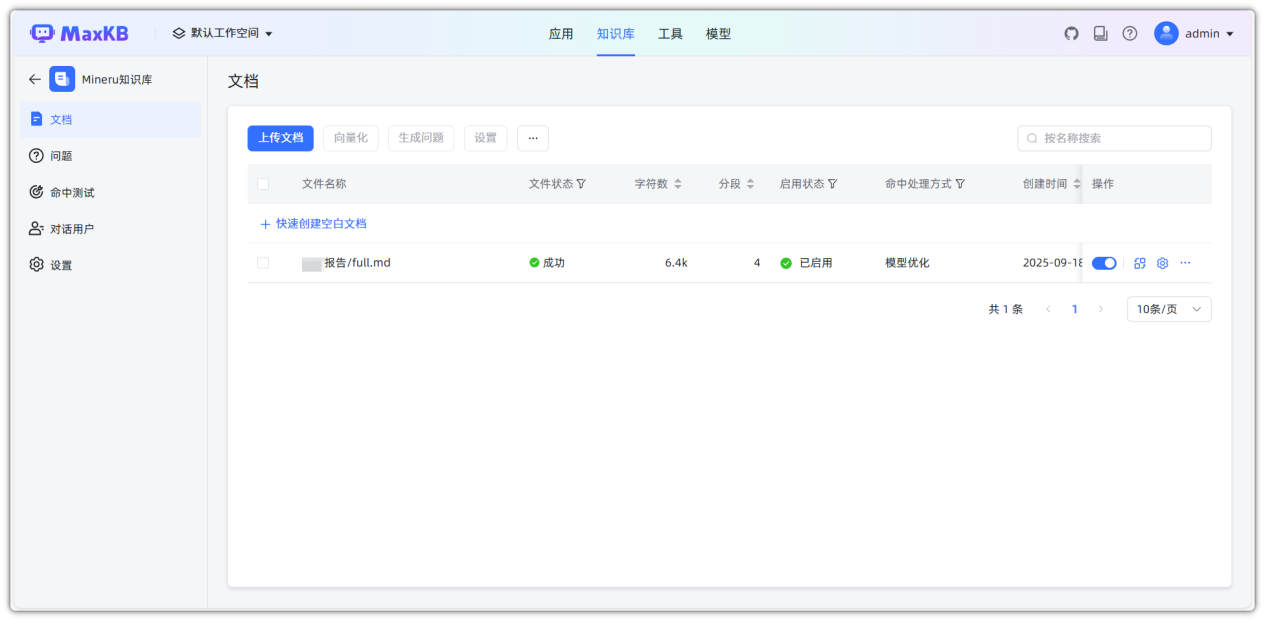This screenshot has width=1265, height=621.
Task: Click the filter icon next to 文件状态
Action: [x=581, y=184]
